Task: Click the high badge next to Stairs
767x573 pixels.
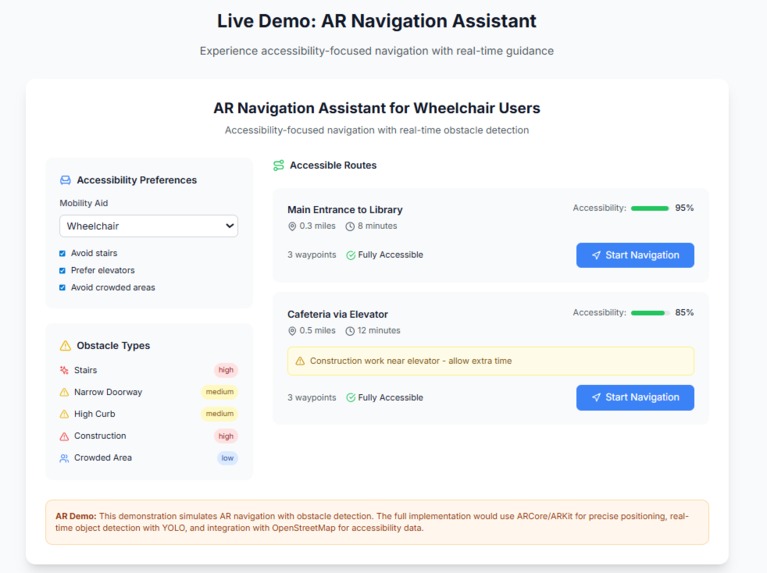Action: (x=226, y=370)
